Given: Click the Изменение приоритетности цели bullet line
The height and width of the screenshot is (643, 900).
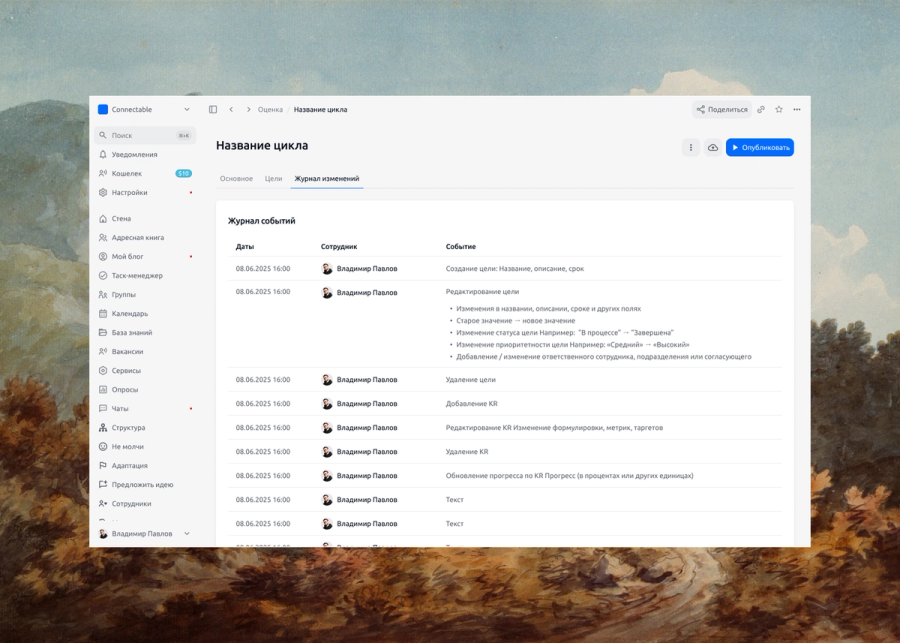Looking at the screenshot, I should (573, 345).
